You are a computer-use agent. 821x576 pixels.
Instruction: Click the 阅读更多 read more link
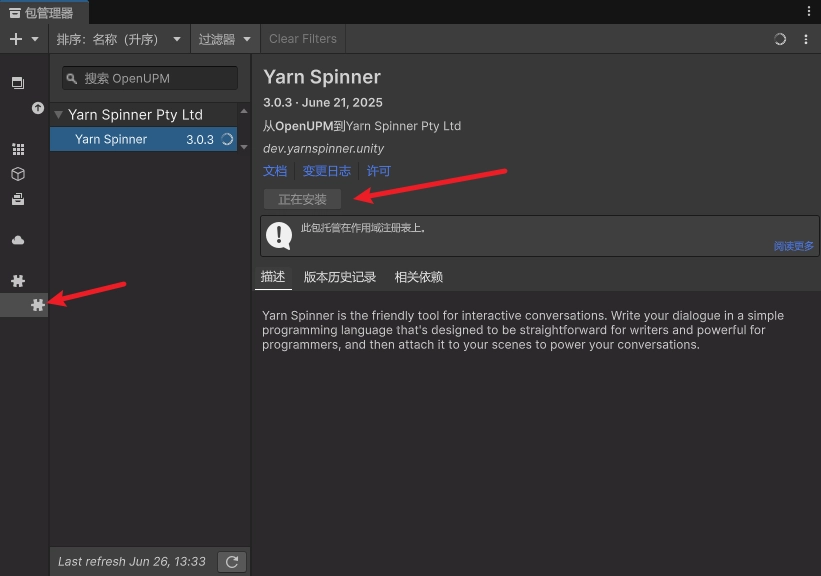(794, 246)
